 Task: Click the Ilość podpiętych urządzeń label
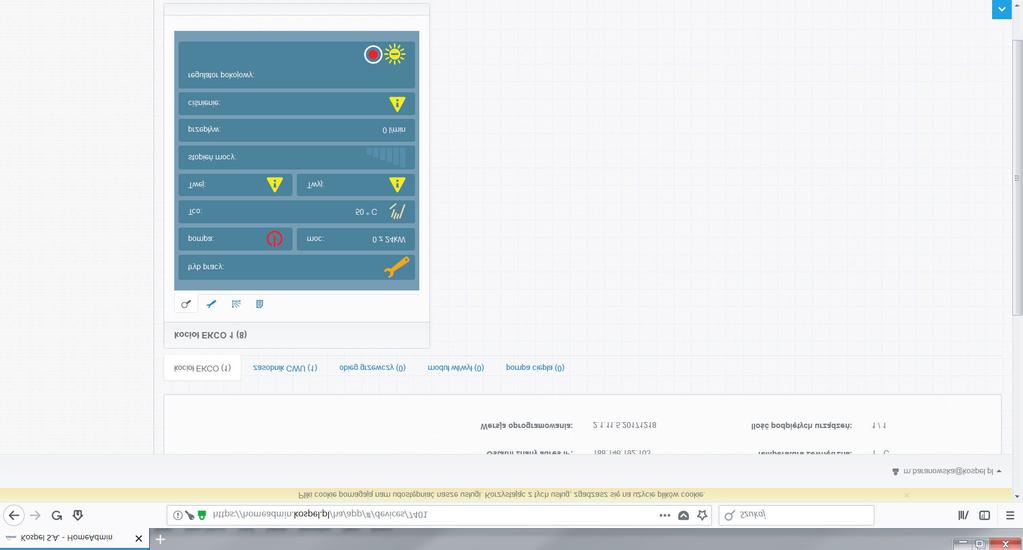[x=801, y=425]
